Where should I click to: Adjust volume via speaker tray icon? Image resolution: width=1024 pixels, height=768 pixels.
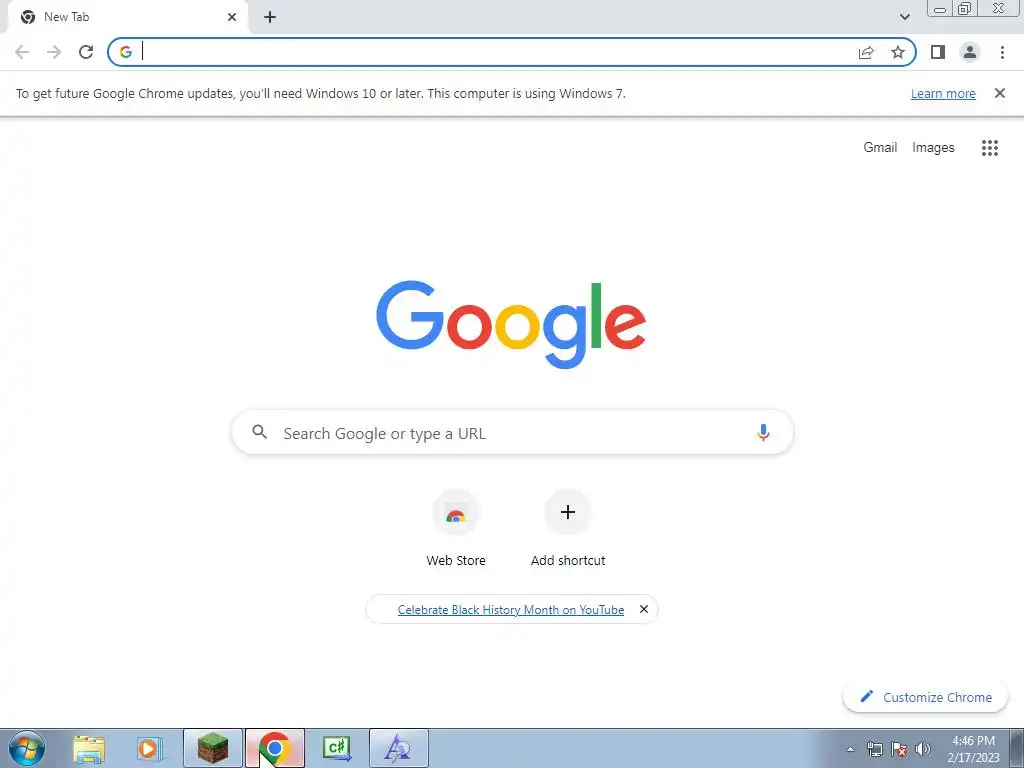[x=923, y=749]
